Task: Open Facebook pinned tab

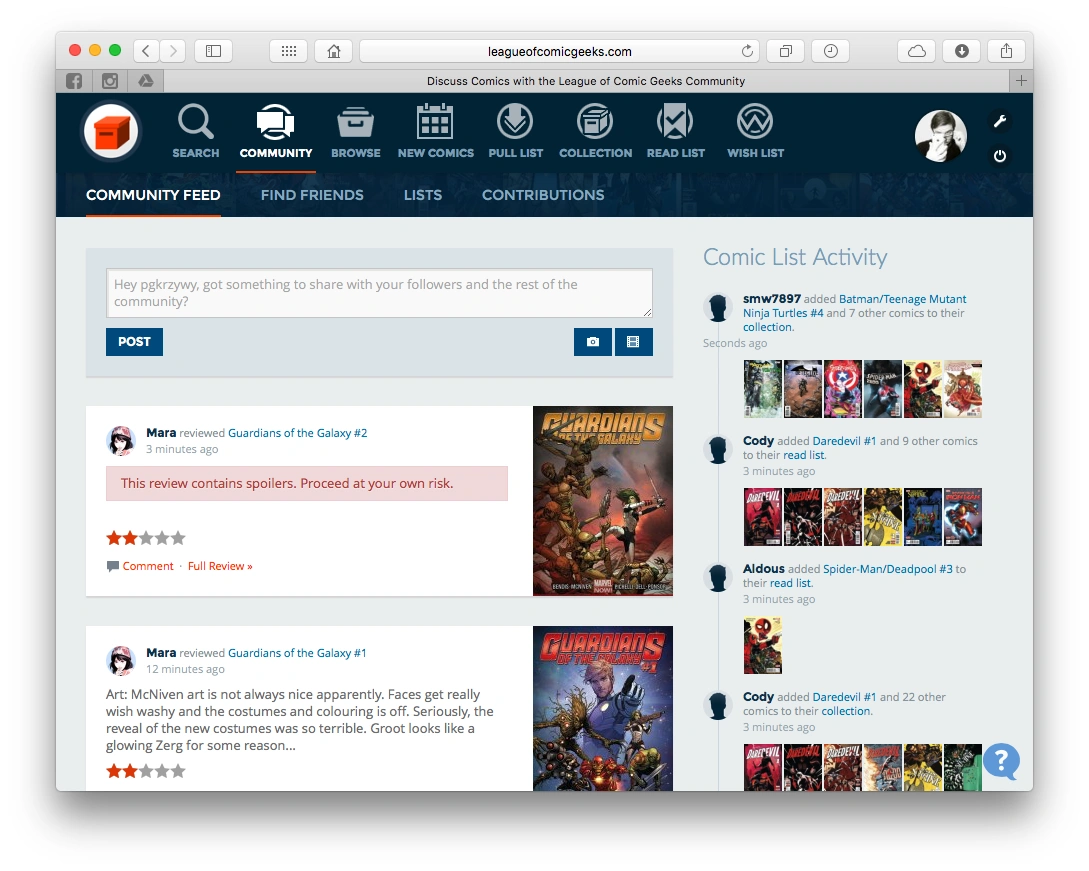Action: 74,81
